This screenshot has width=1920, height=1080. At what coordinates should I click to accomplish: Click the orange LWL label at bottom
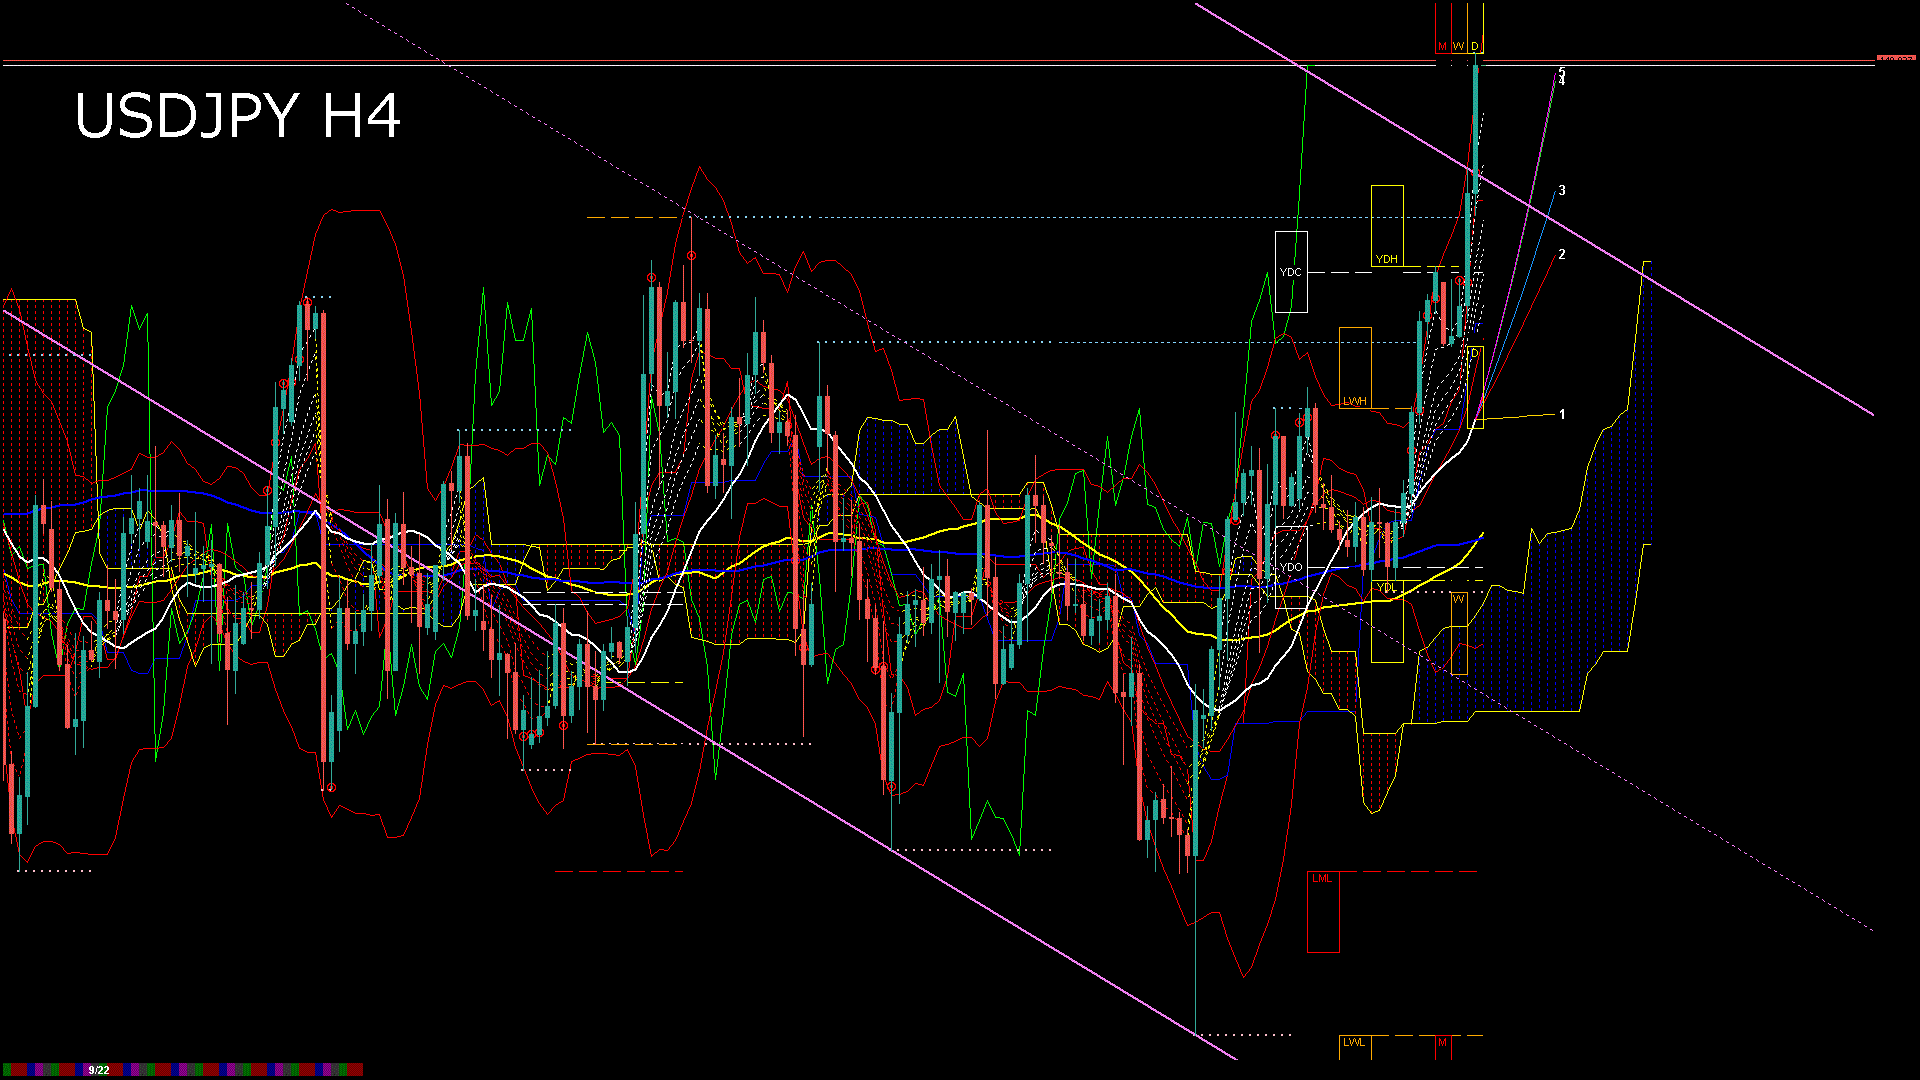[x=1354, y=1042]
